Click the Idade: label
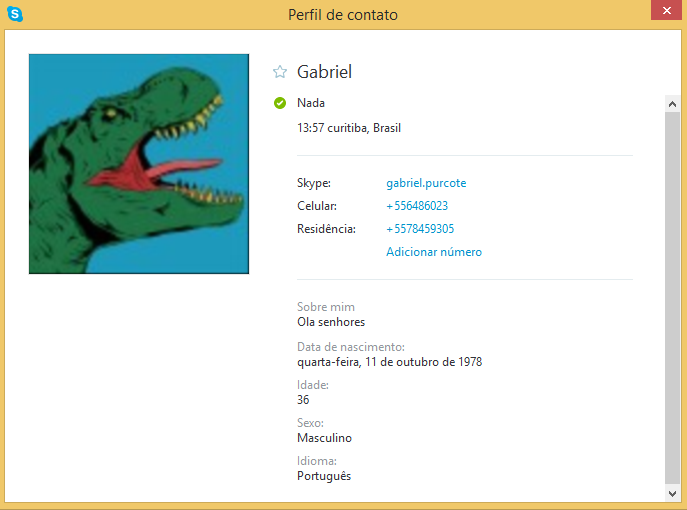Image resolution: width=687 pixels, height=510 pixels. click(x=313, y=385)
